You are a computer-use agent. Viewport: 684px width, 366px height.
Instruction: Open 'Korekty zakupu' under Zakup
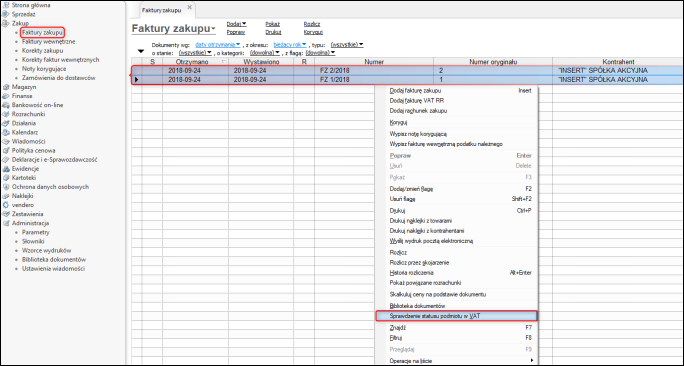(x=42, y=51)
